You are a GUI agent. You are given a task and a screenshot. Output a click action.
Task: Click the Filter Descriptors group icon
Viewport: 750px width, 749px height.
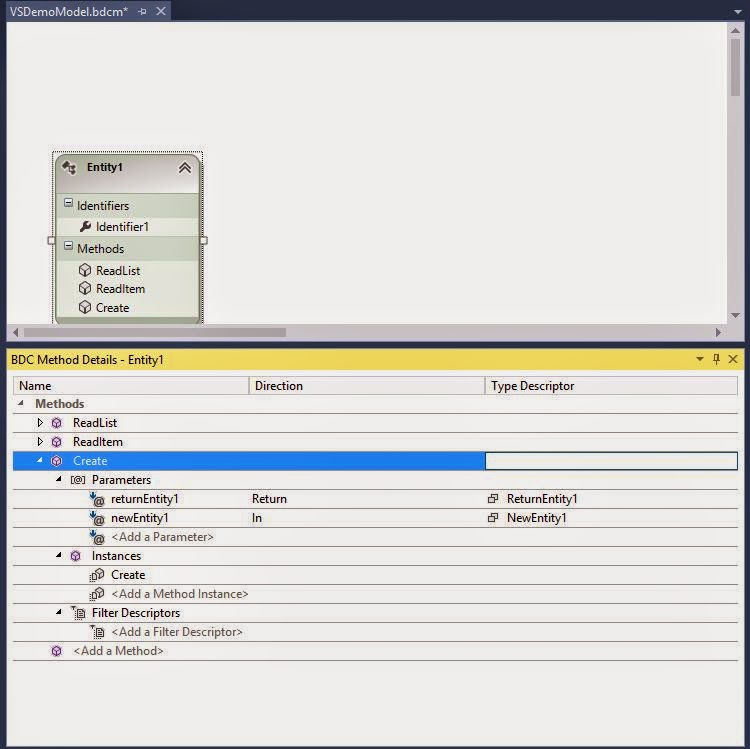[78, 613]
